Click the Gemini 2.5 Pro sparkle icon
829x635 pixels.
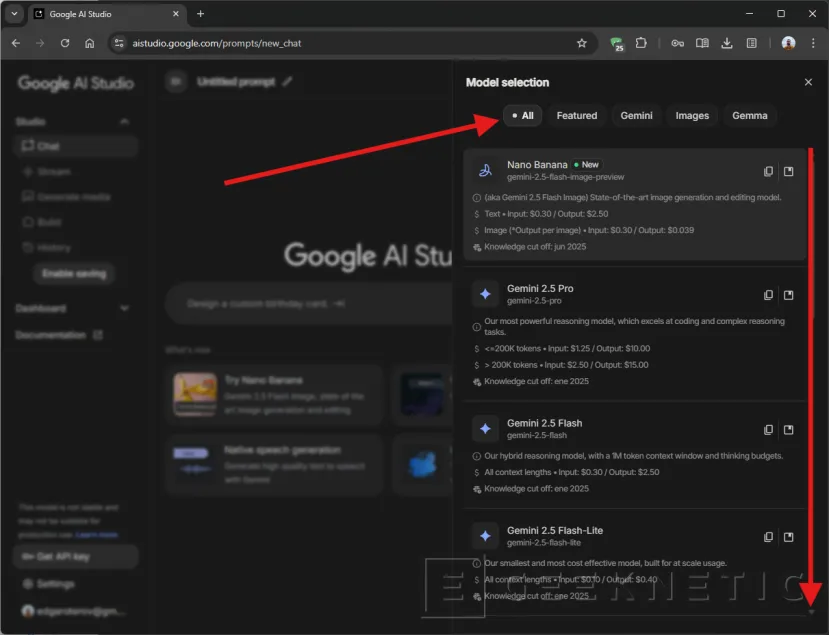[x=485, y=294]
